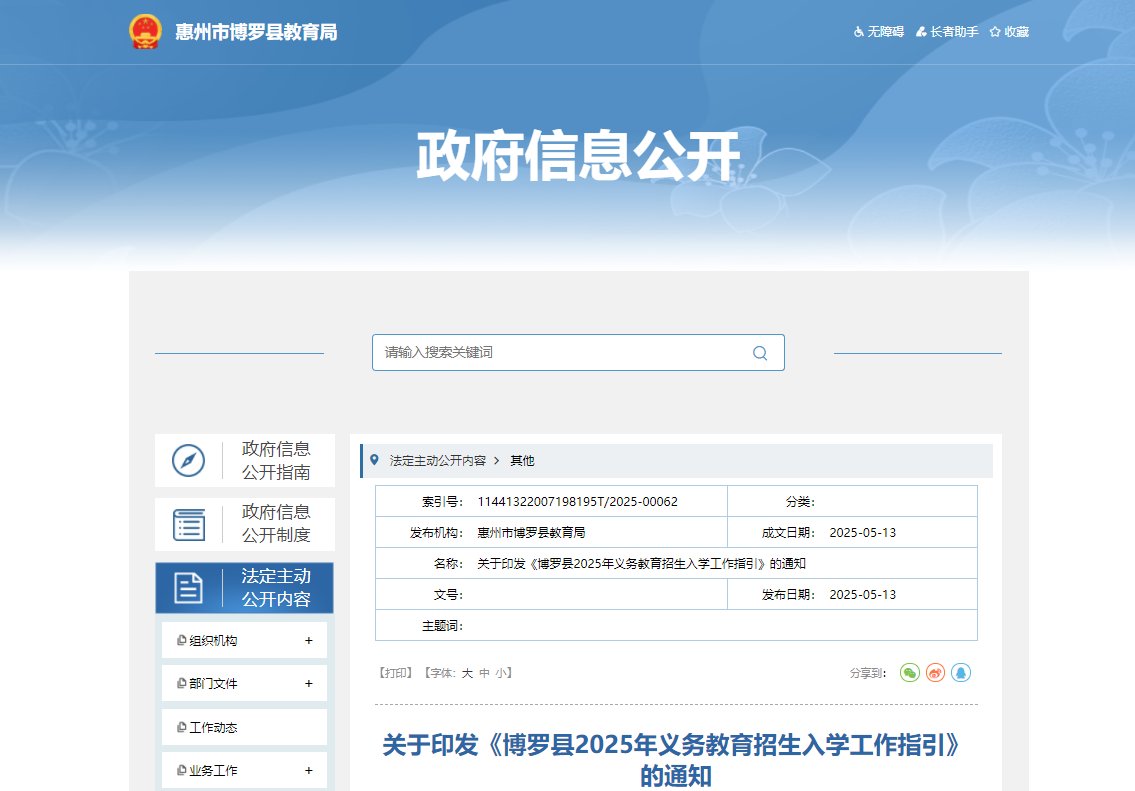This screenshot has height=791, width=1135.
Task: Click the 工作动态 copy icon
Action: click(182, 727)
